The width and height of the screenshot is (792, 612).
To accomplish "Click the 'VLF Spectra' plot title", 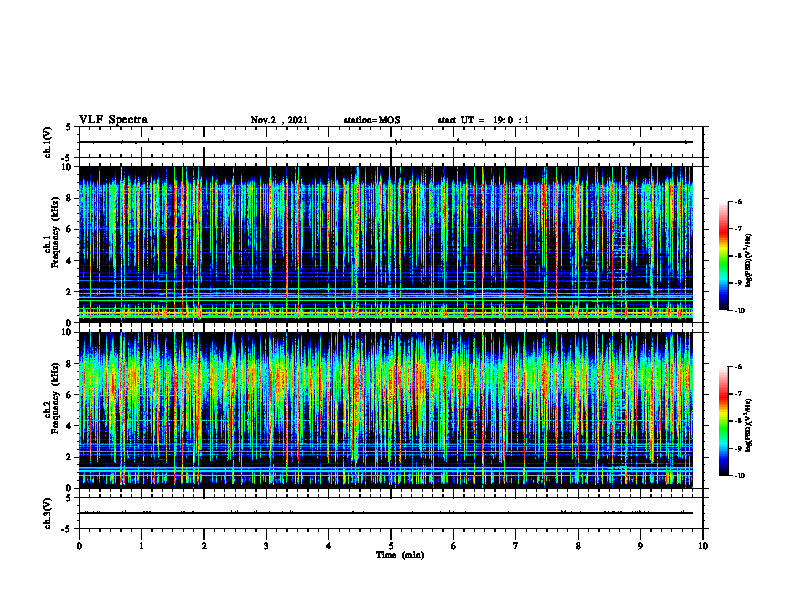I will (113, 120).
